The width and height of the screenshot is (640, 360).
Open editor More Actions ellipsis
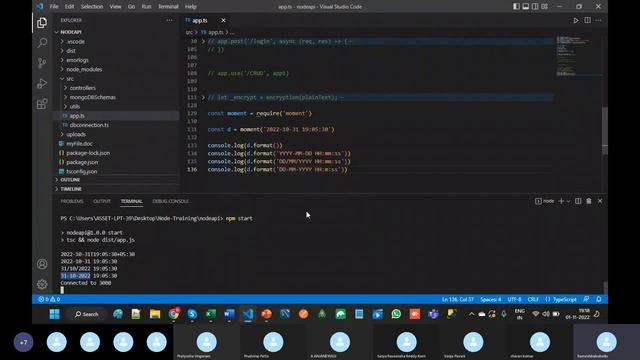598,20
